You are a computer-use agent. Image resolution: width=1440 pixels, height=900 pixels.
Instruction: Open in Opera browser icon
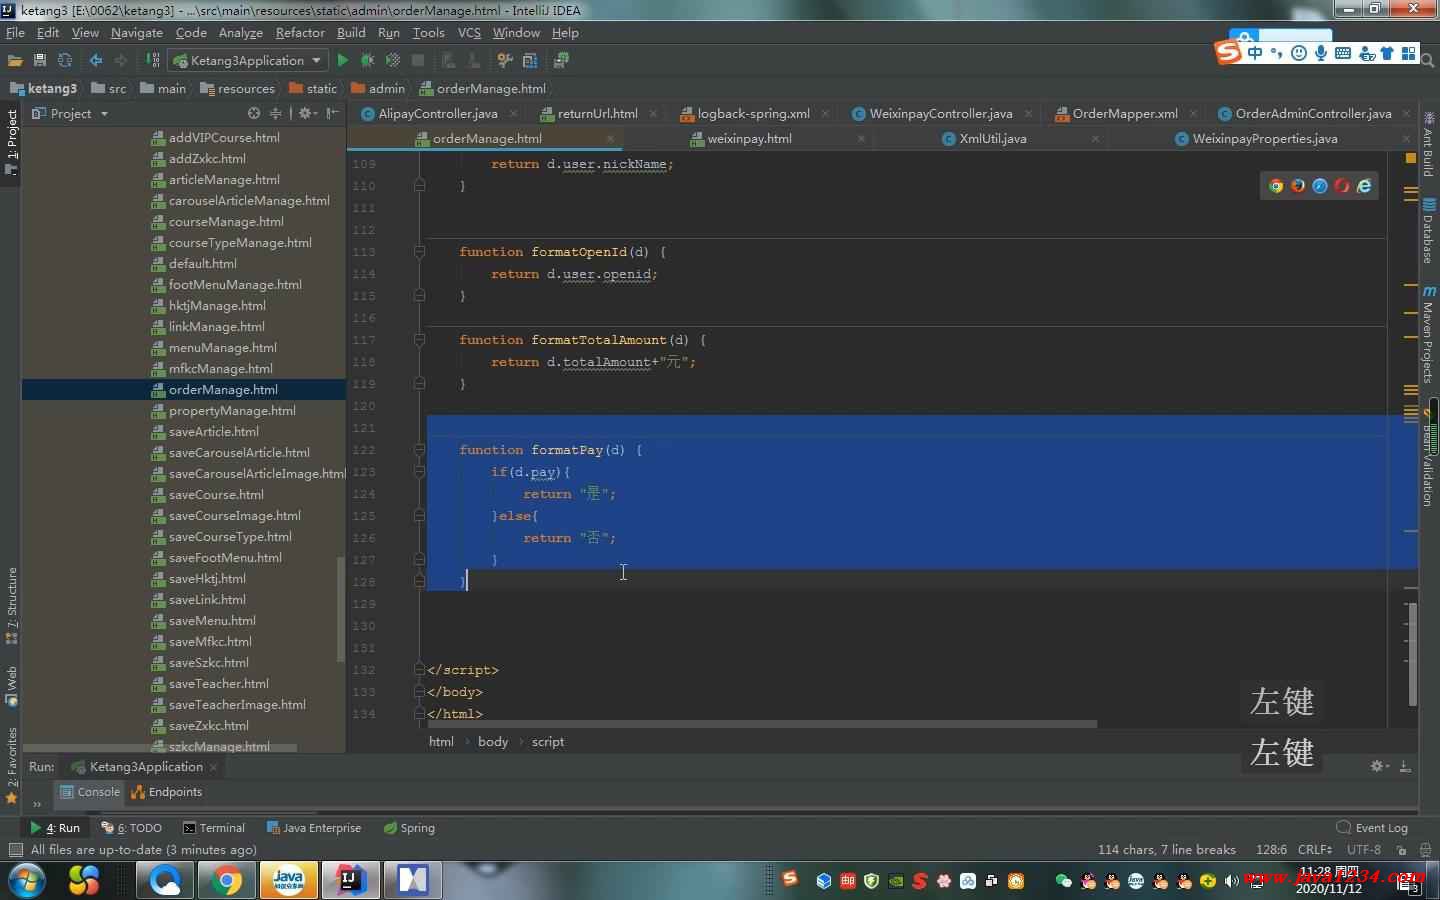pos(1342,186)
